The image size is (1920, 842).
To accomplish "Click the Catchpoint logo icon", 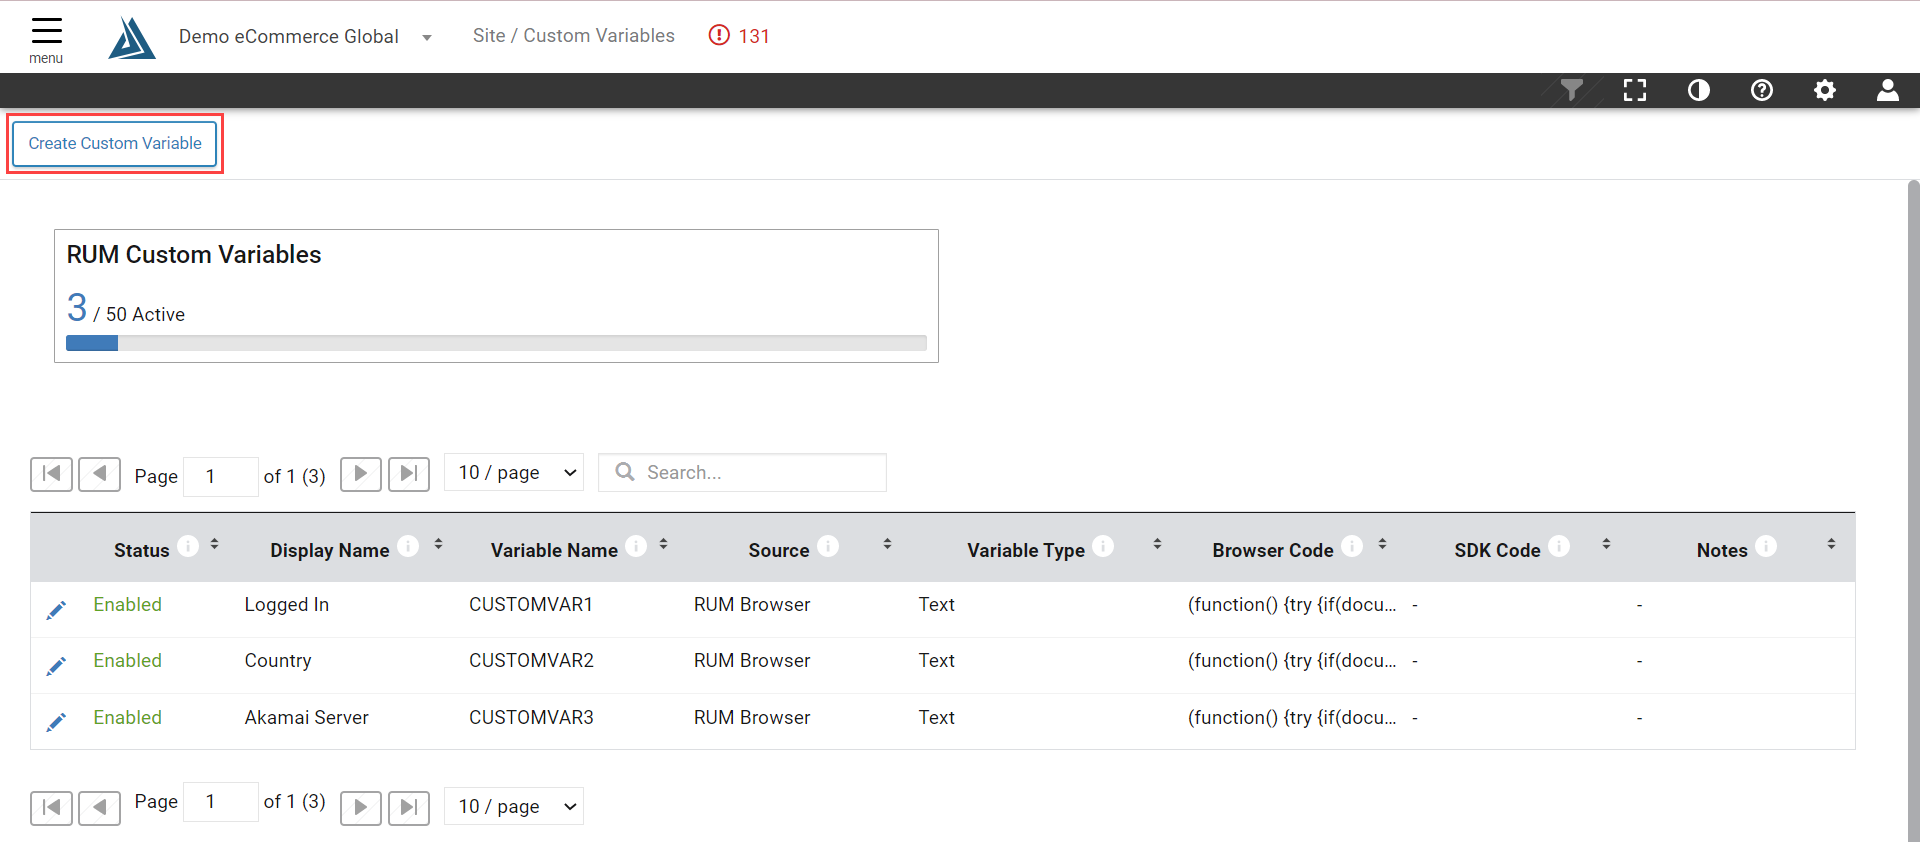I will 132,38.
